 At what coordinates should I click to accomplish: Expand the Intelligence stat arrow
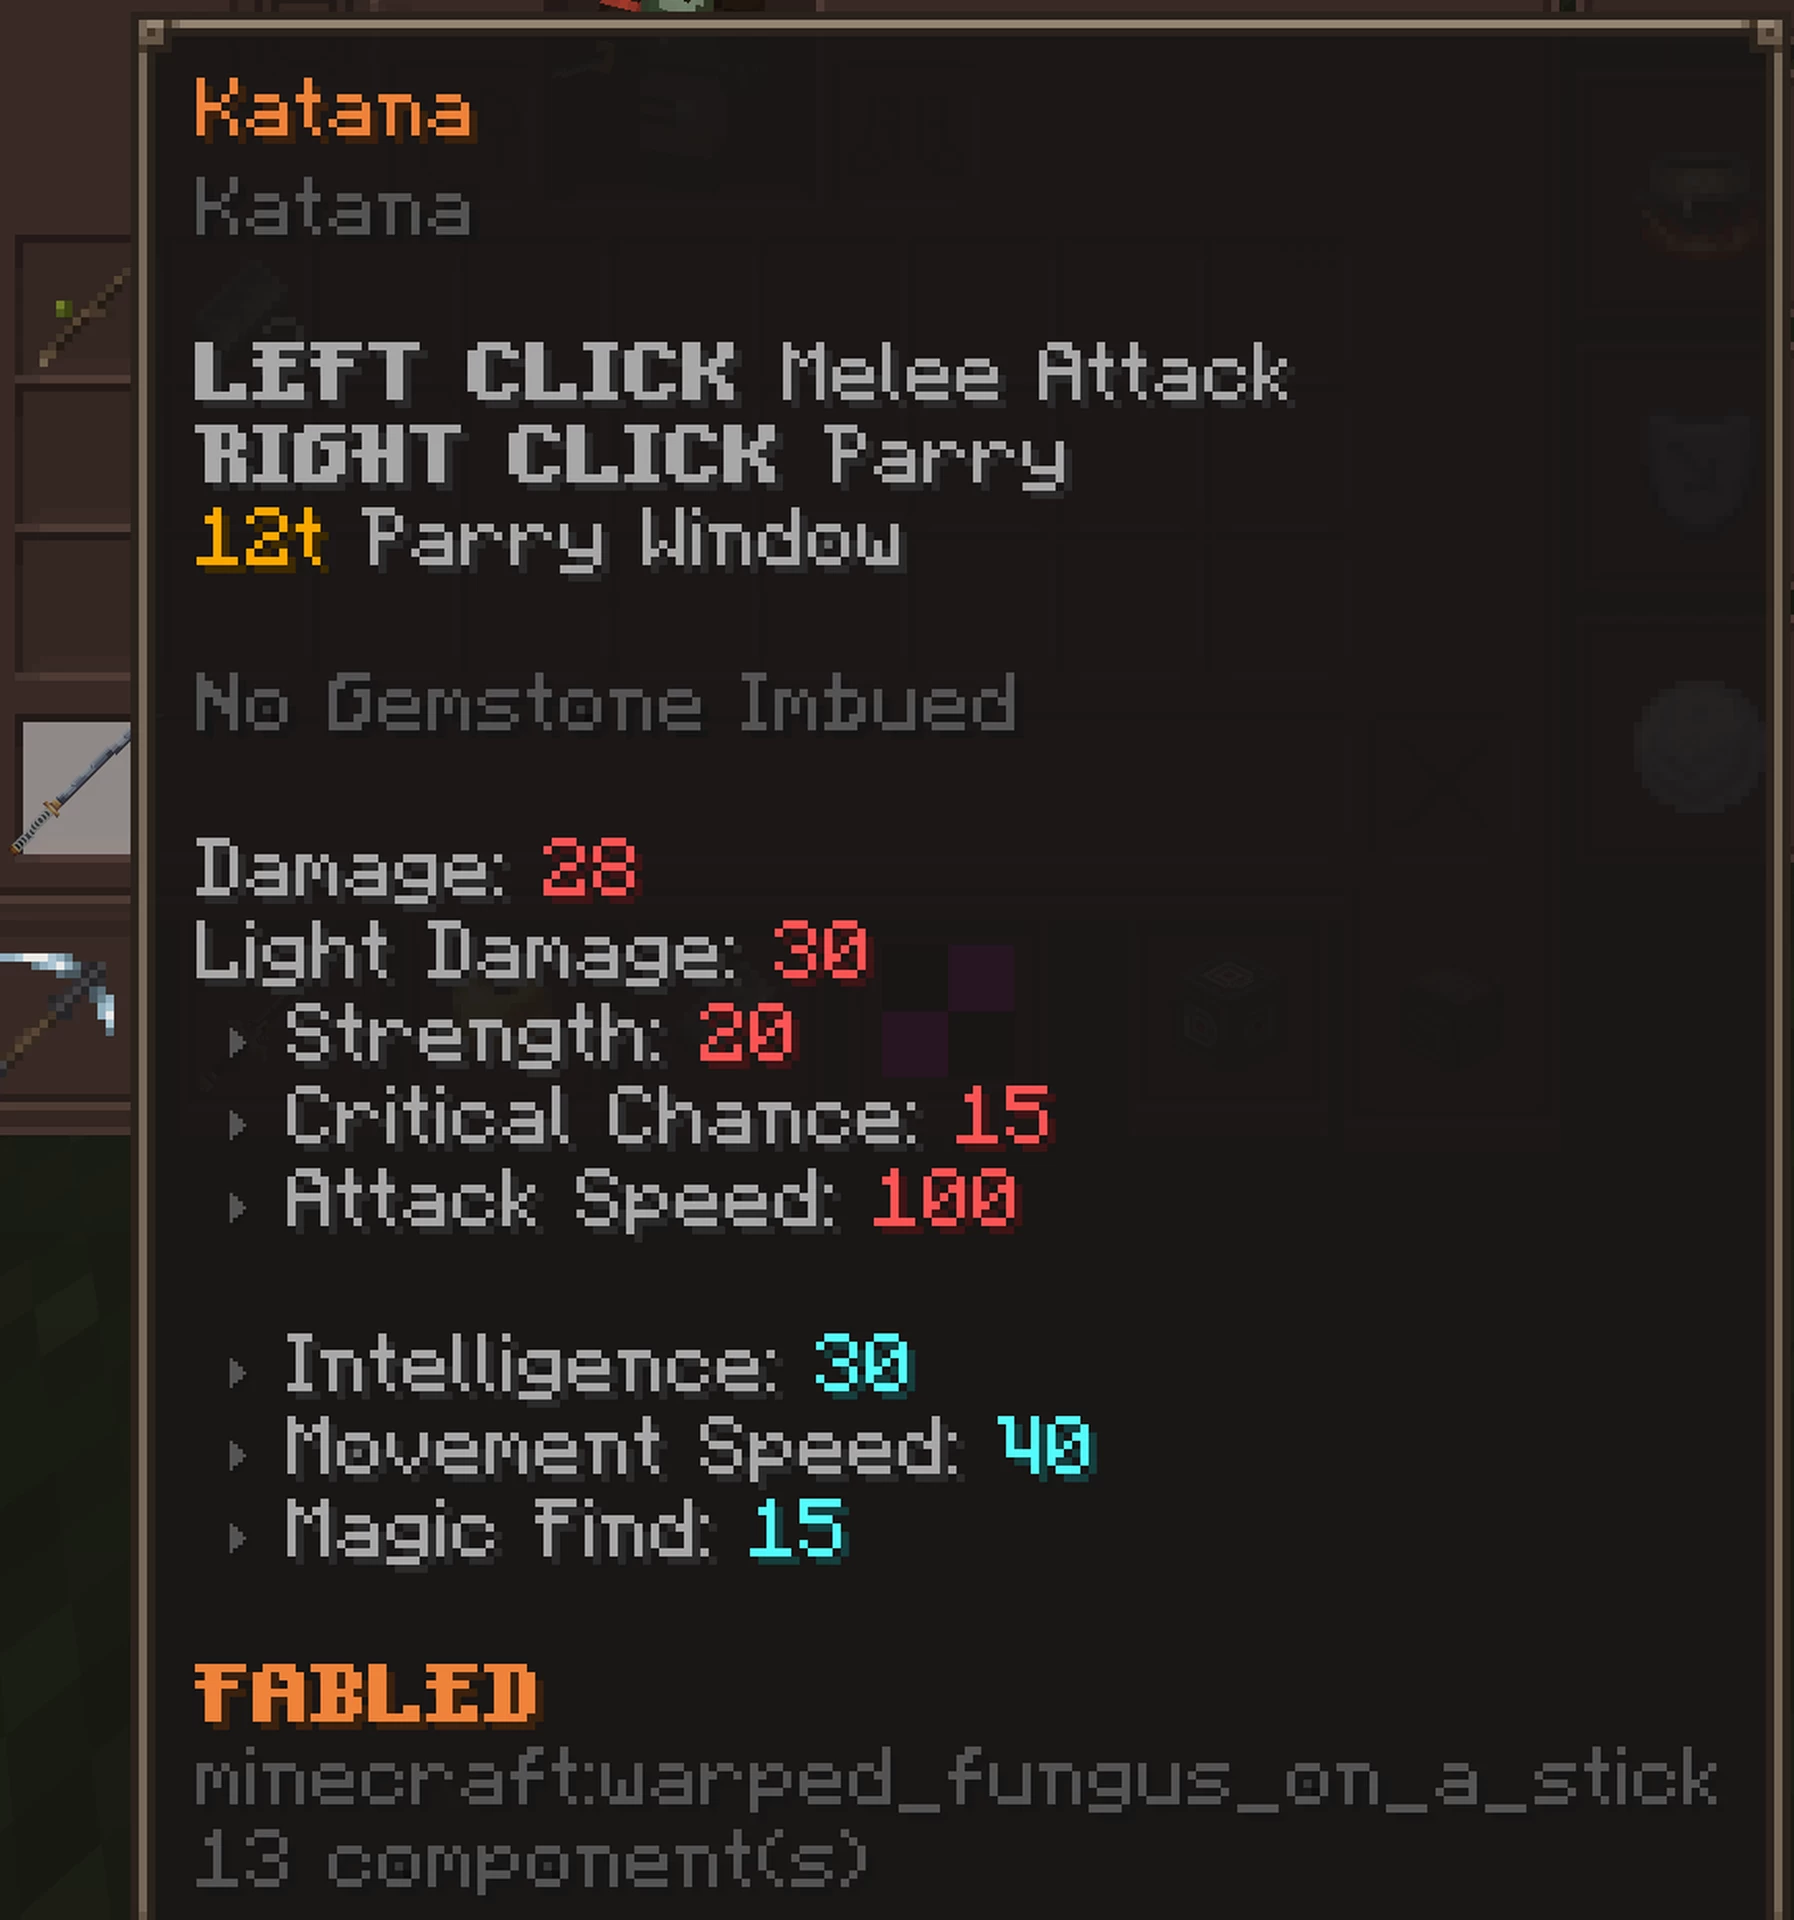237,1373
